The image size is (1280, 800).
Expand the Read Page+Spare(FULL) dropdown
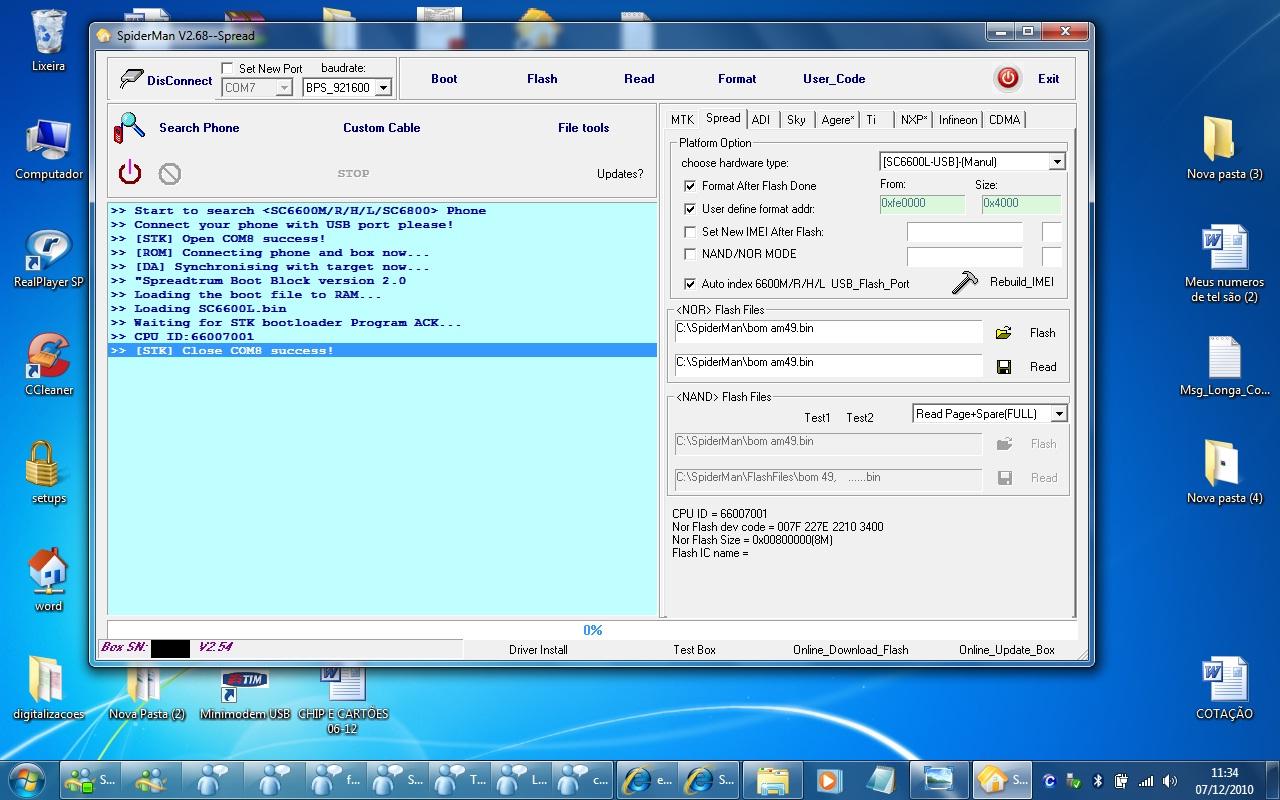click(x=1059, y=414)
